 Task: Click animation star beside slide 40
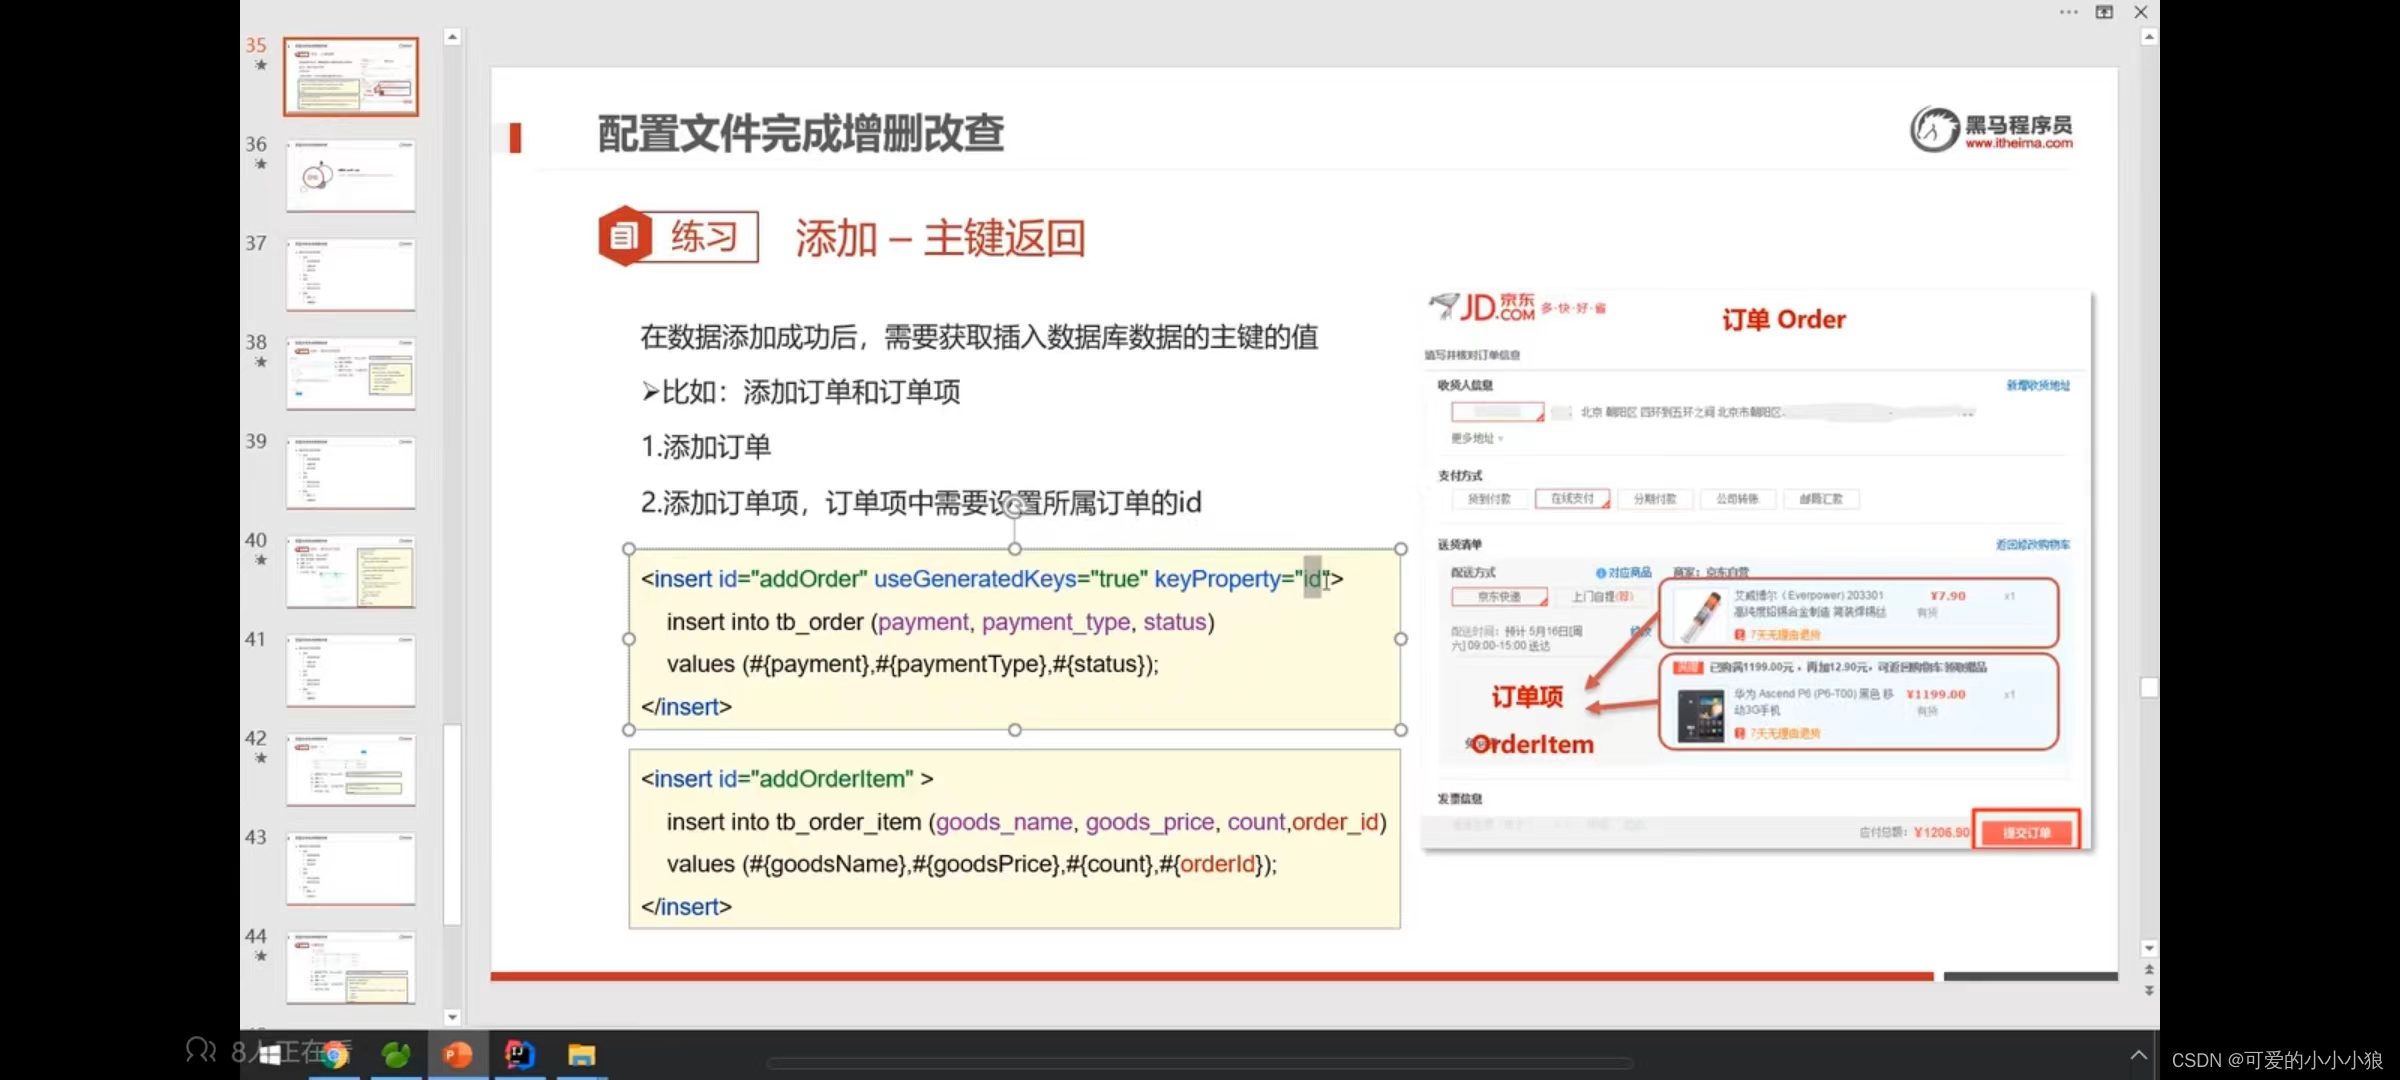click(261, 560)
